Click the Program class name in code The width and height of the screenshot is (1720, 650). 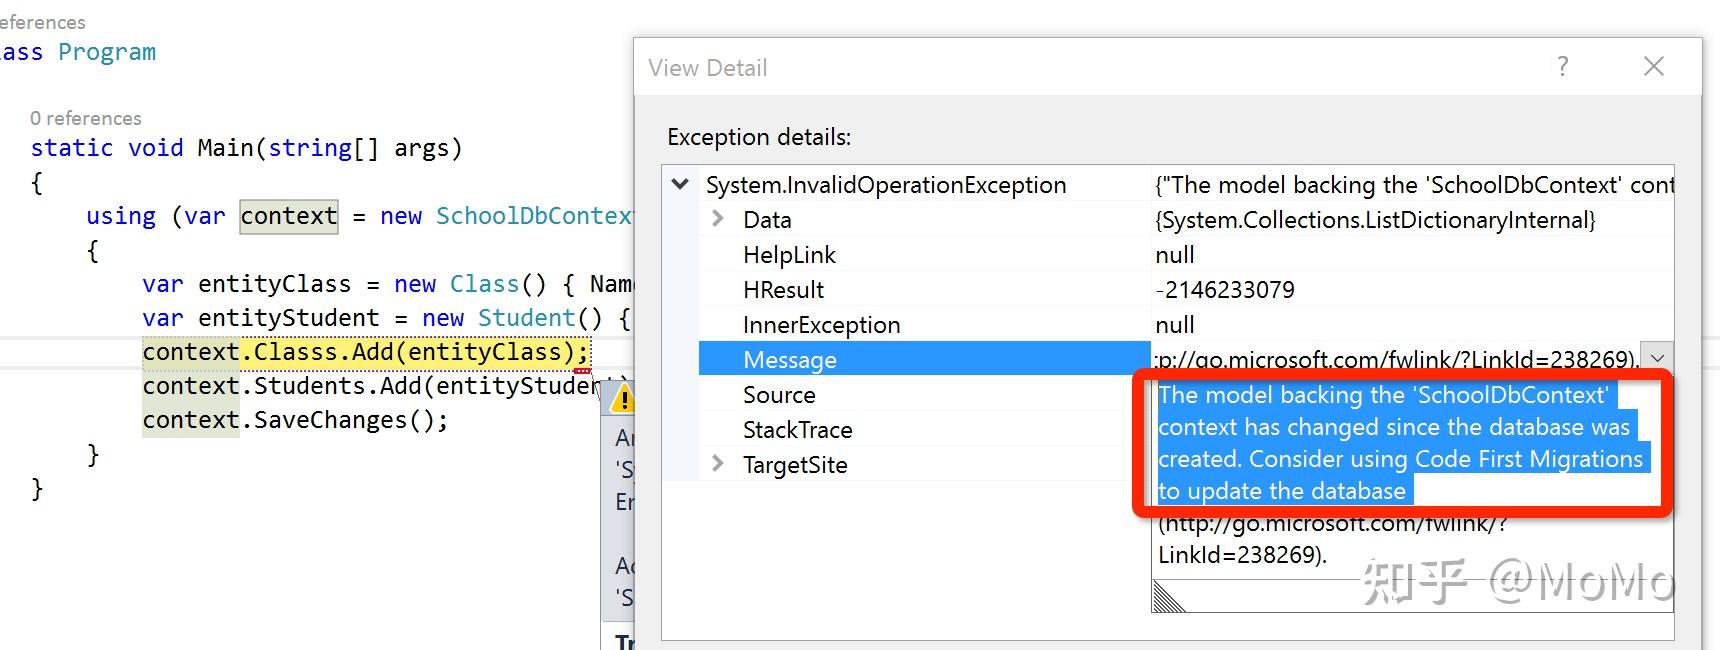coord(107,52)
